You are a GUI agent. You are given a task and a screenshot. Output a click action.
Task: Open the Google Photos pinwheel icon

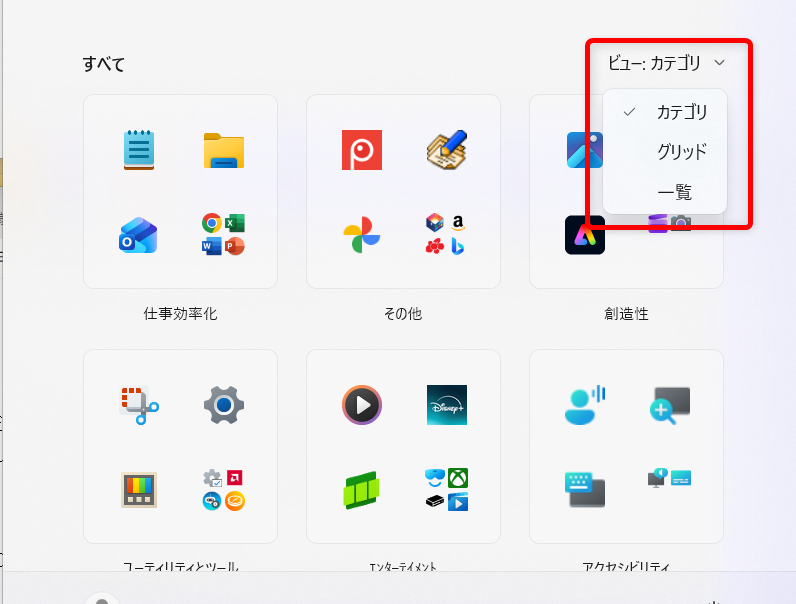(x=361, y=234)
